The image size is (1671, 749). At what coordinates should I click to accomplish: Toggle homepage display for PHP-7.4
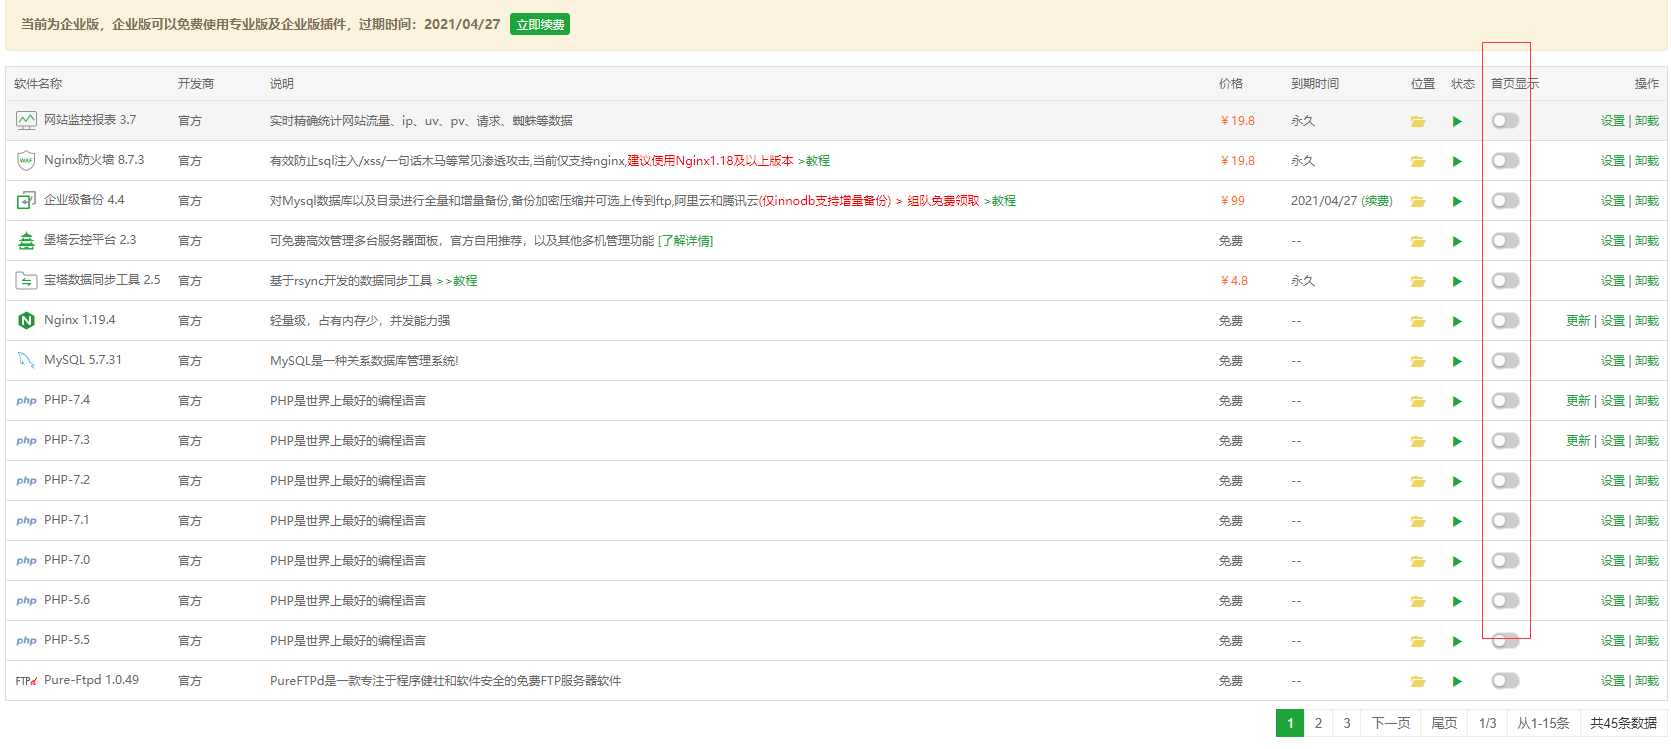(1505, 401)
